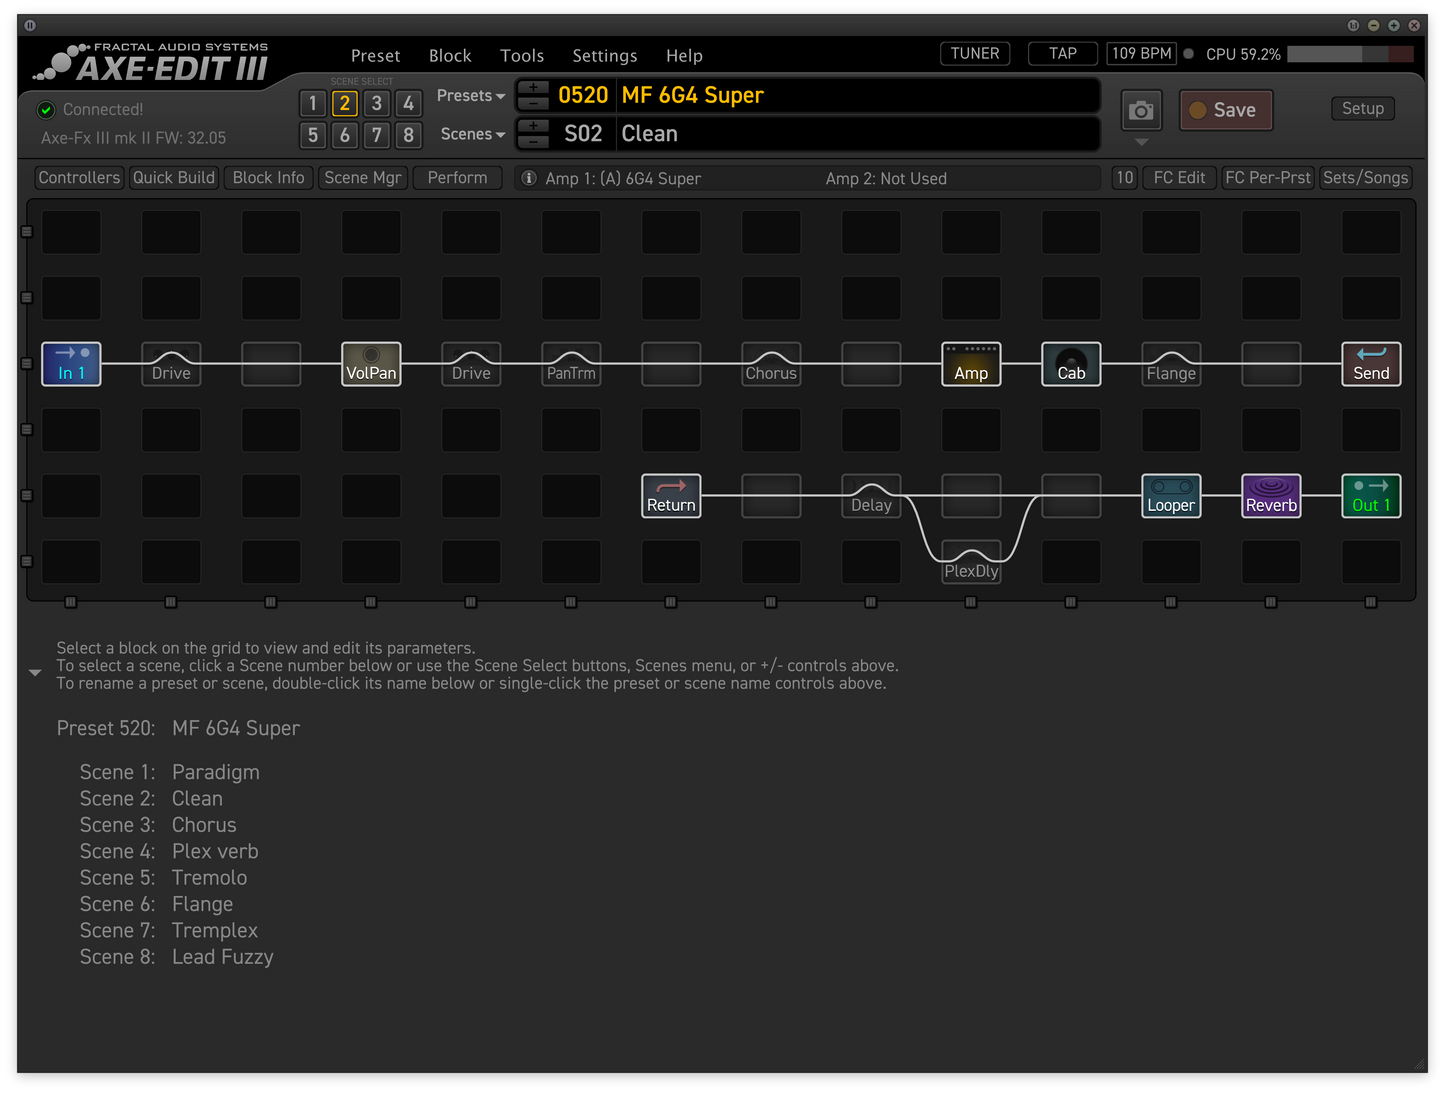Open the Block menu
This screenshot has width=1445, height=1093.
pyautogui.click(x=450, y=56)
